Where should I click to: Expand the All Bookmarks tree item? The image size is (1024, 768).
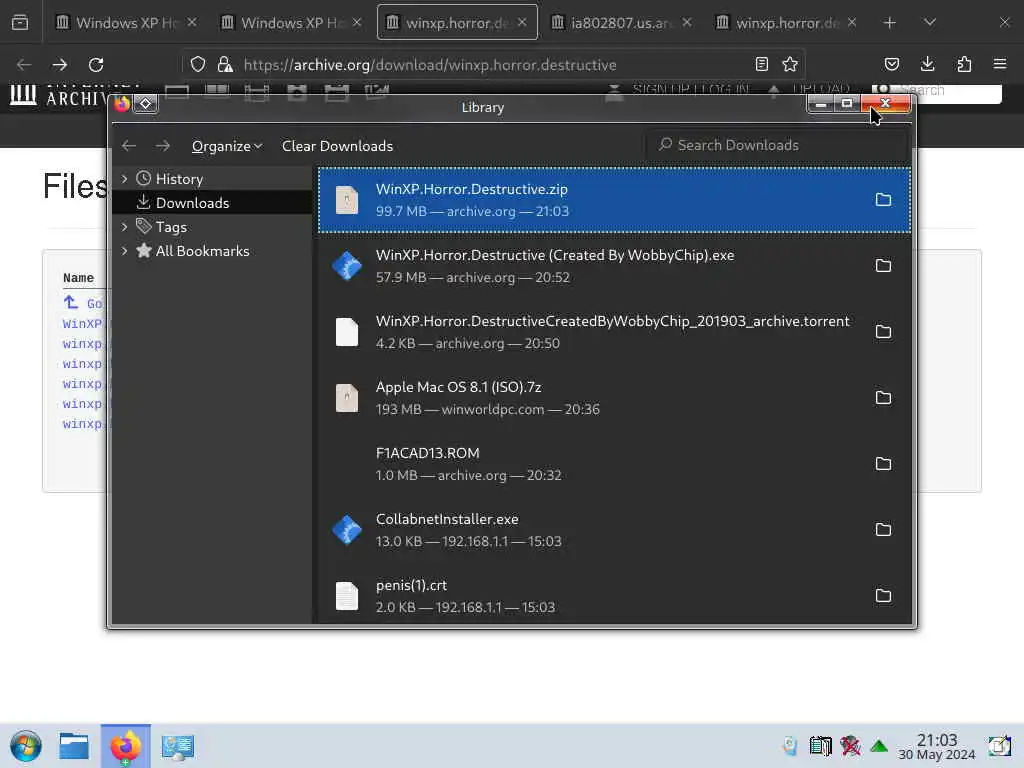[x=125, y=251]
